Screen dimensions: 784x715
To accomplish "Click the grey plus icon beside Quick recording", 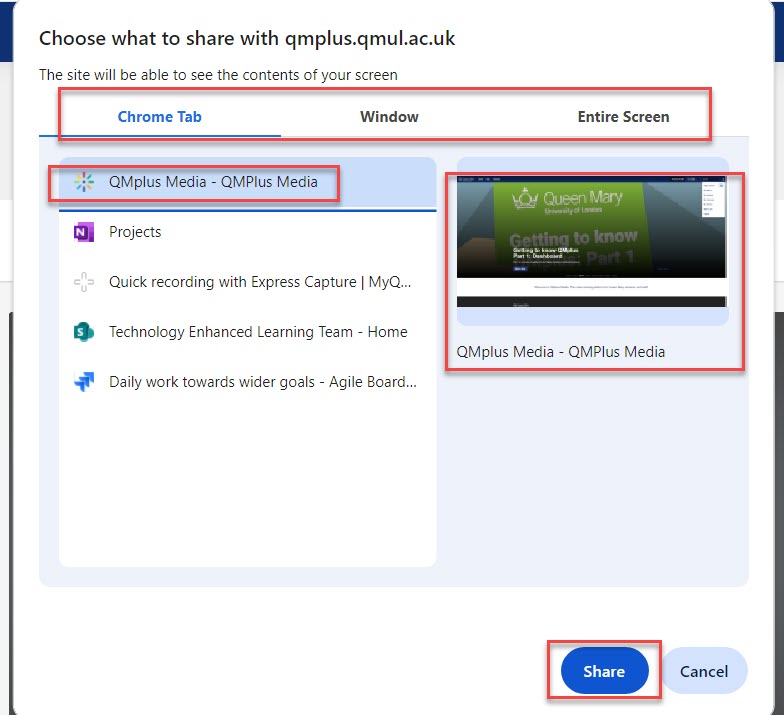I will [x=84, y=282].
